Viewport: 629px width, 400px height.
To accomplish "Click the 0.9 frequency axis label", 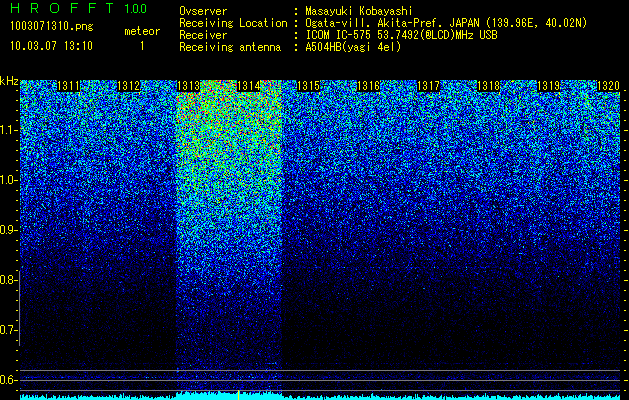I will [8, 230].
